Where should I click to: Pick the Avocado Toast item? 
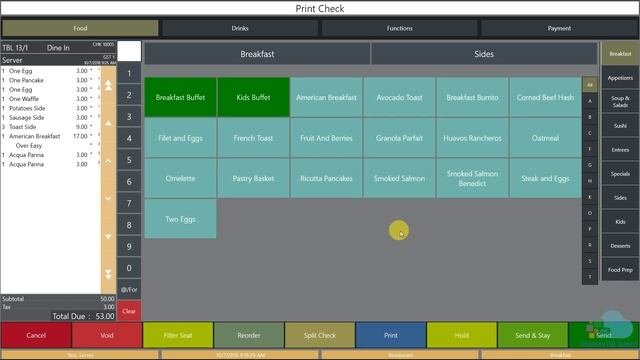coord(399,97)
